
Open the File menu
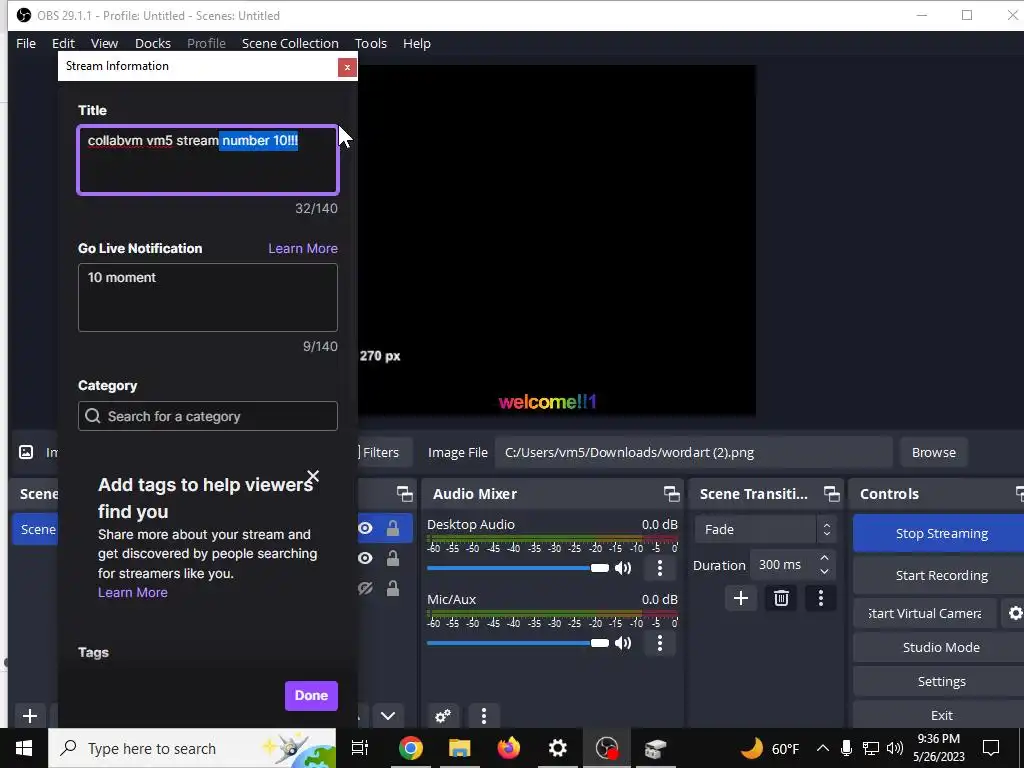point(26,43)
